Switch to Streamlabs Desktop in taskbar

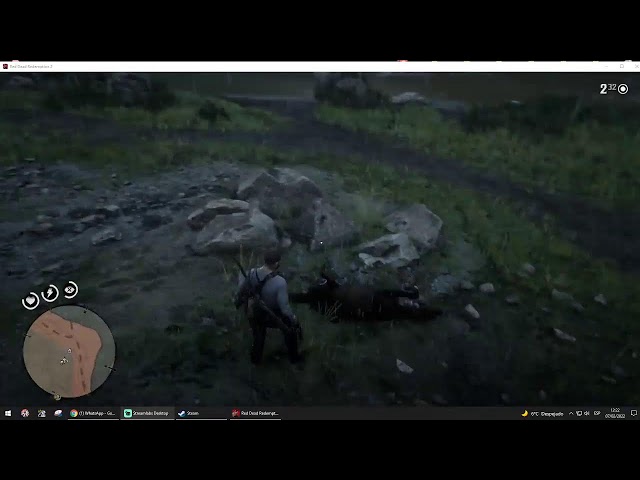[x=147, y=413]
